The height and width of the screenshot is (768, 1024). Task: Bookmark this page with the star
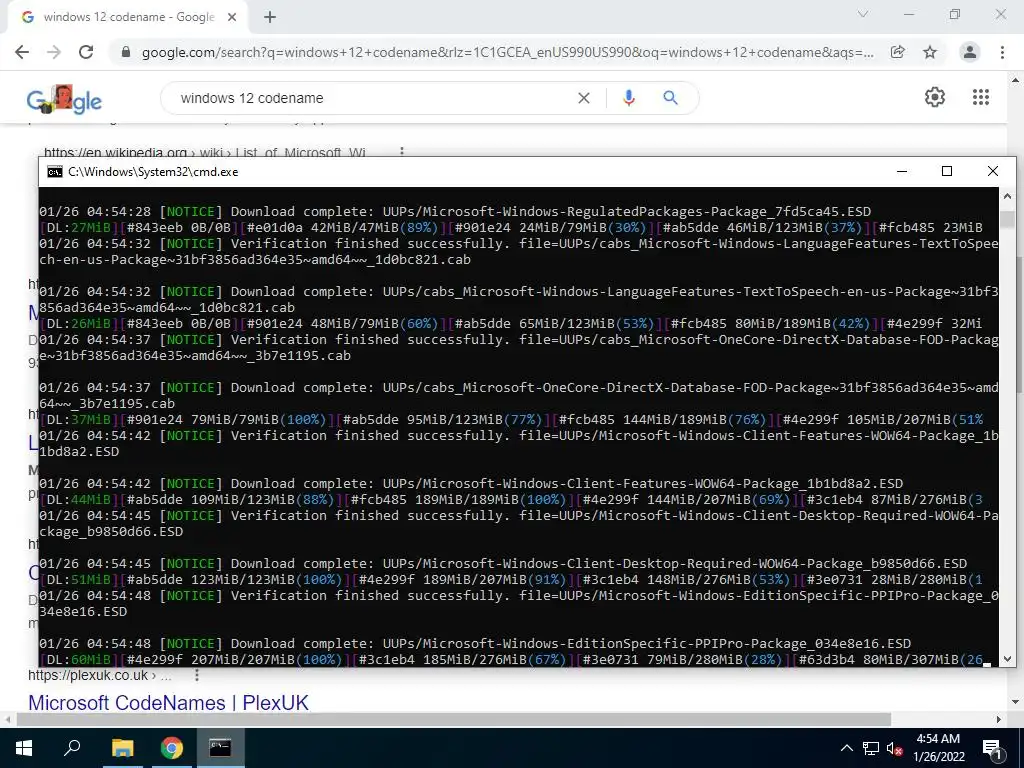pyautogui.click(x=930, y=52)
